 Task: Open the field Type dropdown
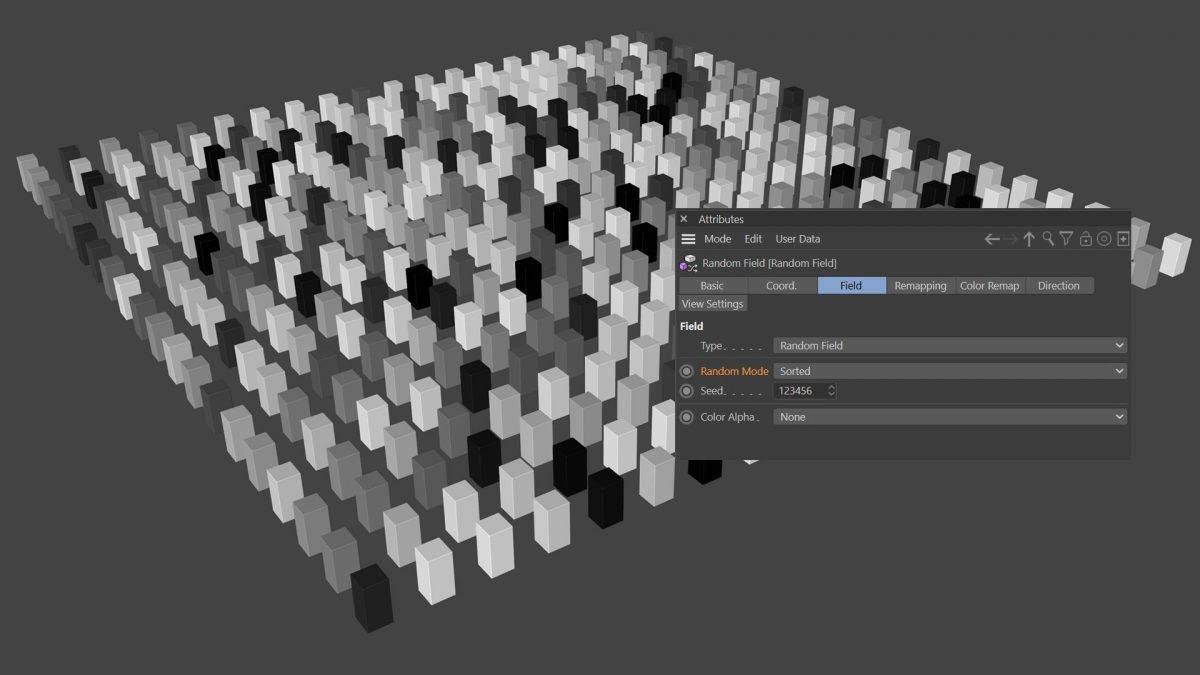click(950, 346)
